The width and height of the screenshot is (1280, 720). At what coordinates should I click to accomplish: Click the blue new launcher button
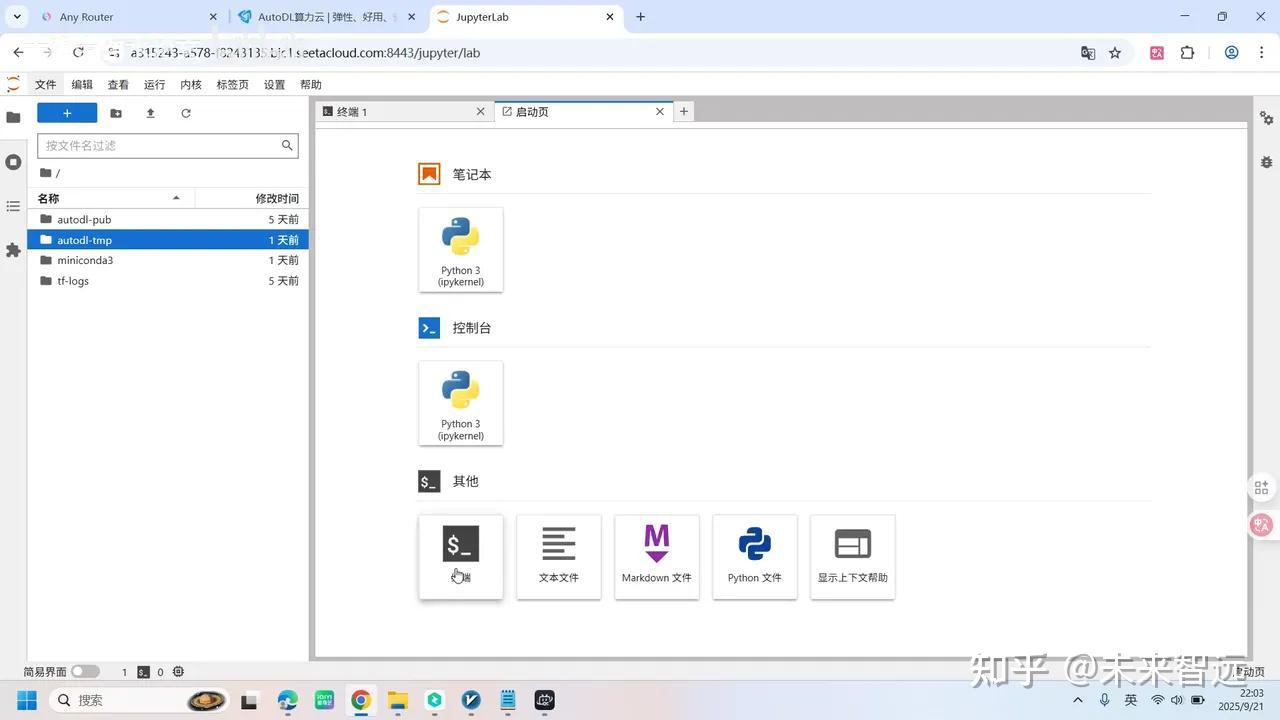pyautogui.click(x=67, y=113)
